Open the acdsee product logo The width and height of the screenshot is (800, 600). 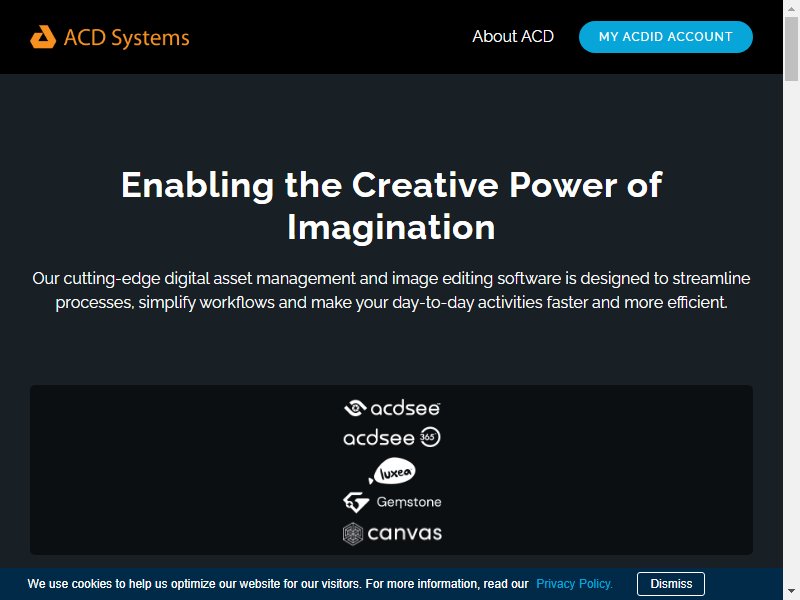point(392,408)
